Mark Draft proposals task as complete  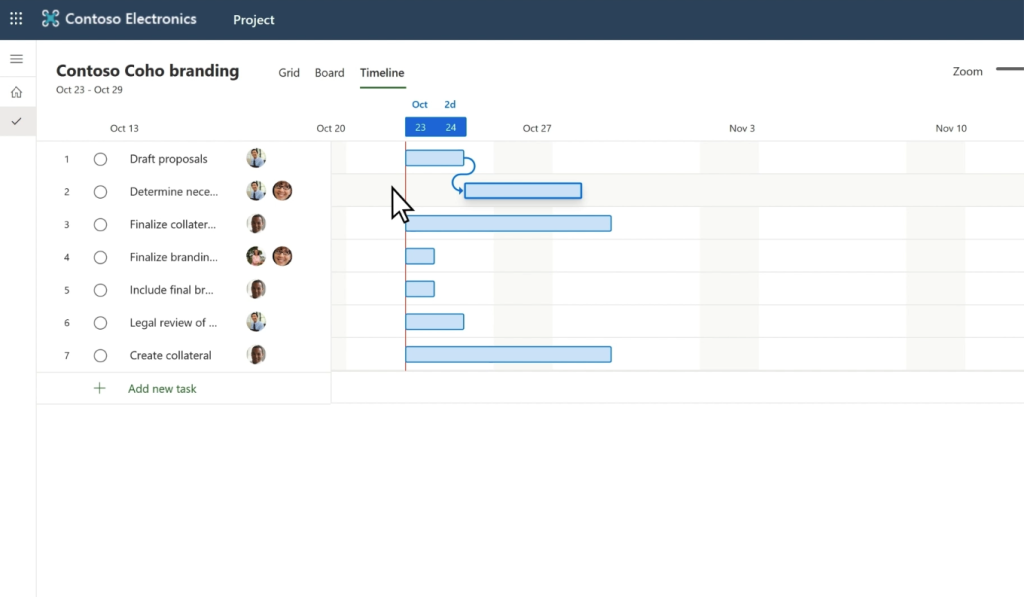click(x=100, y=158)
